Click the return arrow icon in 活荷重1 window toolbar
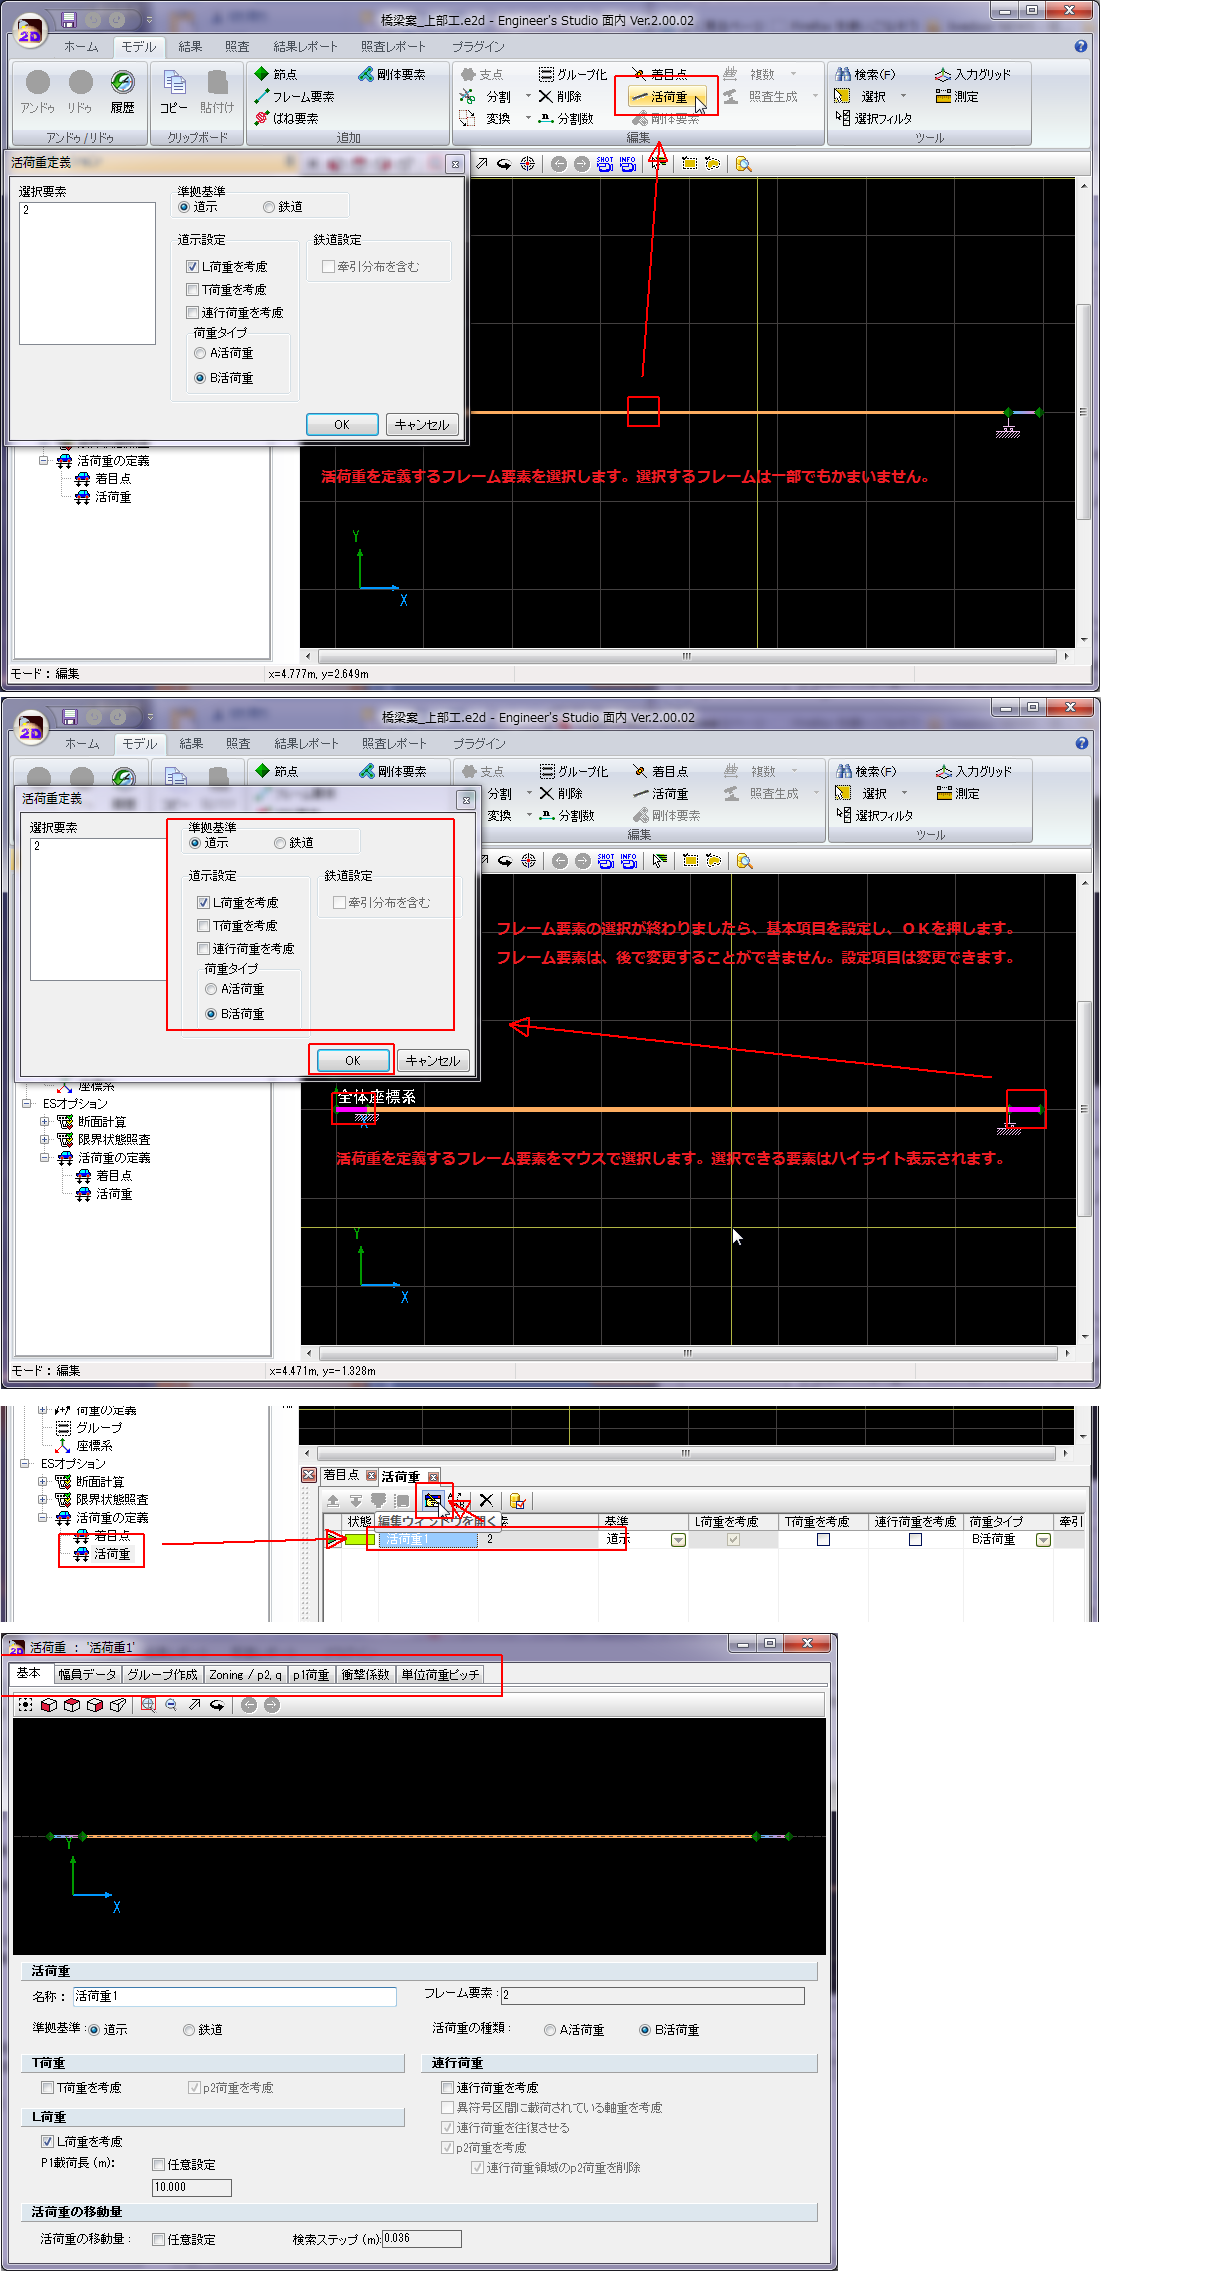Viewport: 1229px width, 2276px height. pos(217,1705)
